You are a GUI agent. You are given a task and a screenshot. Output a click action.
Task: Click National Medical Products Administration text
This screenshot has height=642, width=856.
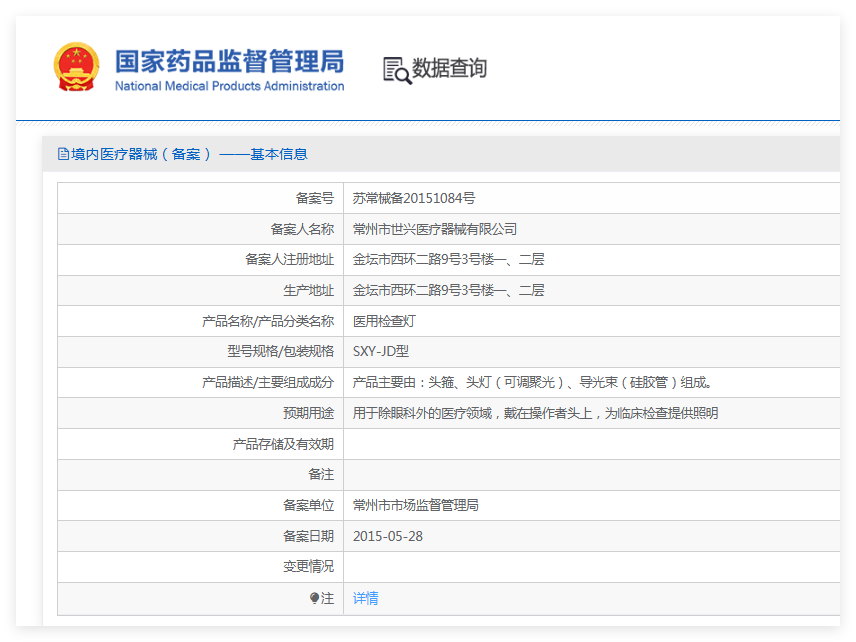coord(229,86)
